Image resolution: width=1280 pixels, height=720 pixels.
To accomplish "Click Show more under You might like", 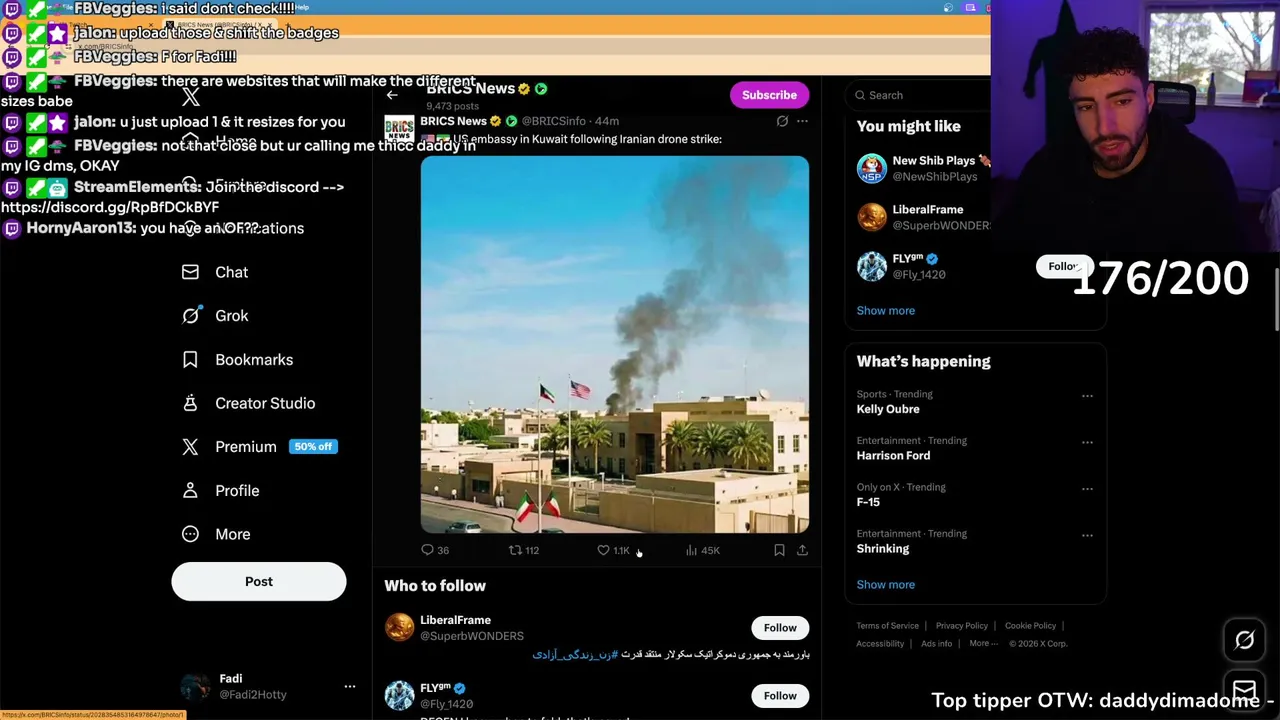I will click(885, 310).
